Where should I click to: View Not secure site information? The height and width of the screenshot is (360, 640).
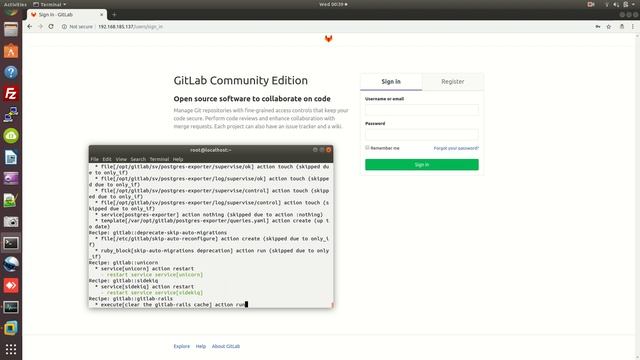(x=77, y=27)
